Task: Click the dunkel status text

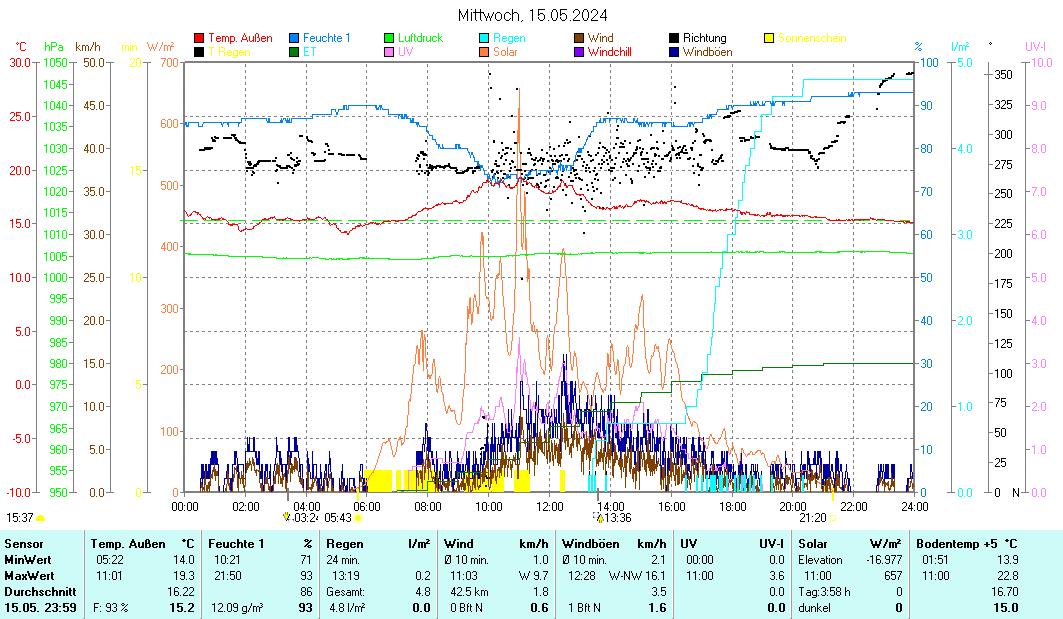Action: 814,608
